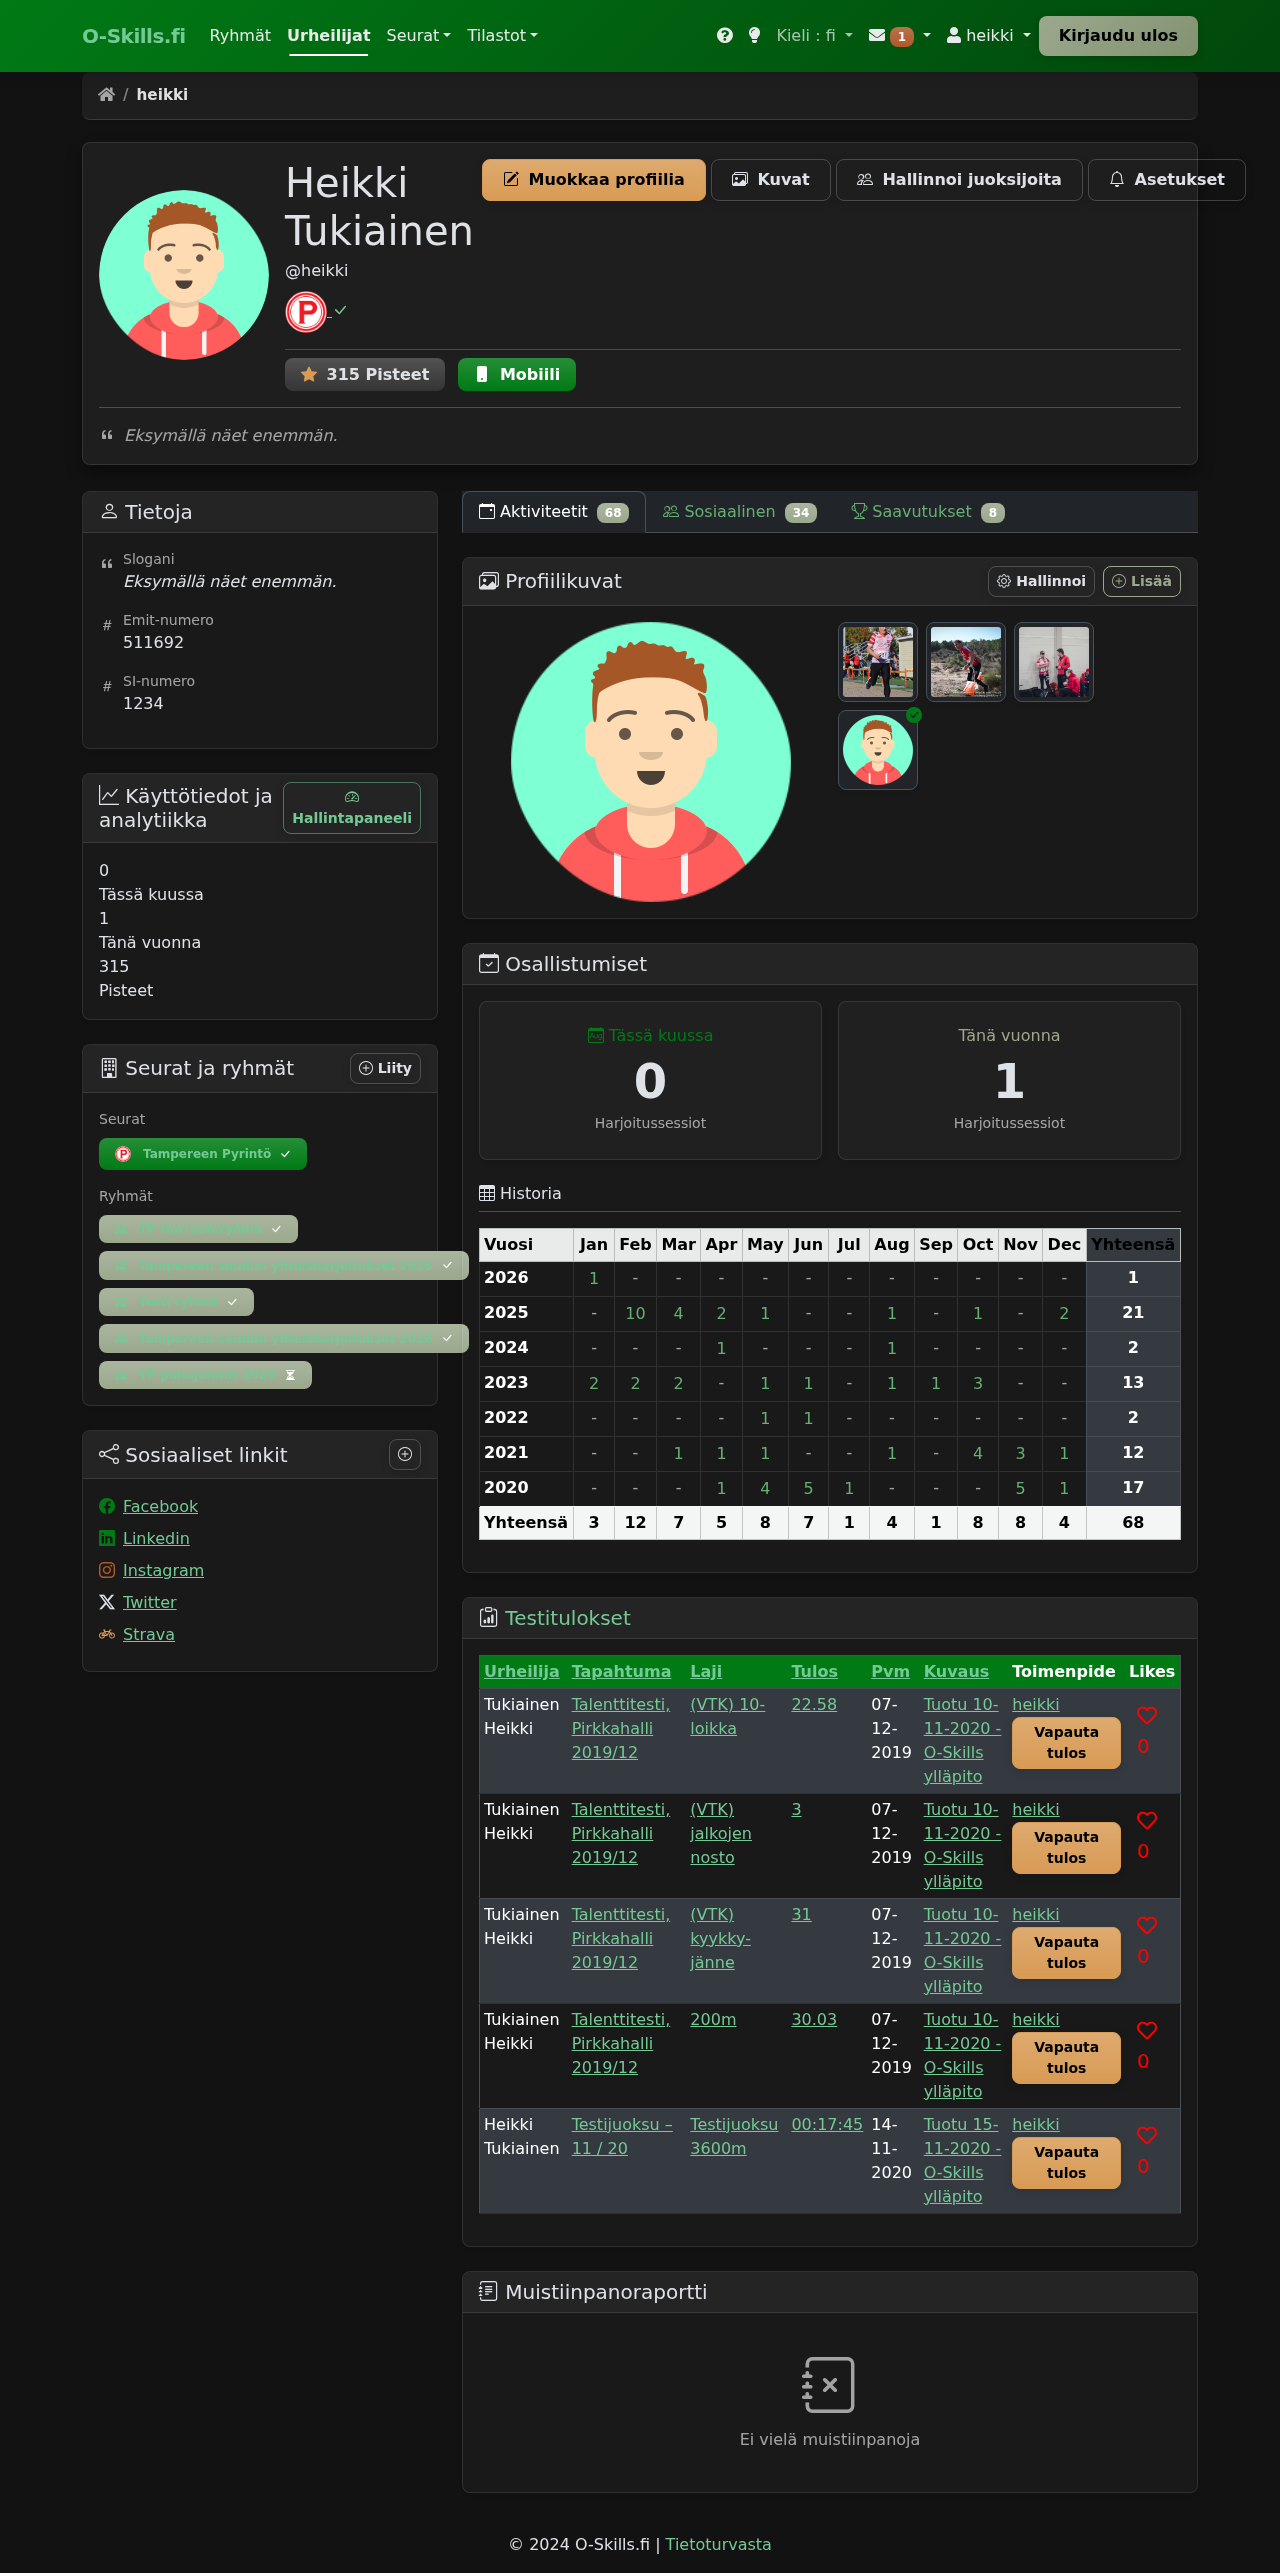
Task: Switch to the Sosiaalinen tab
Action: [739, 512]
